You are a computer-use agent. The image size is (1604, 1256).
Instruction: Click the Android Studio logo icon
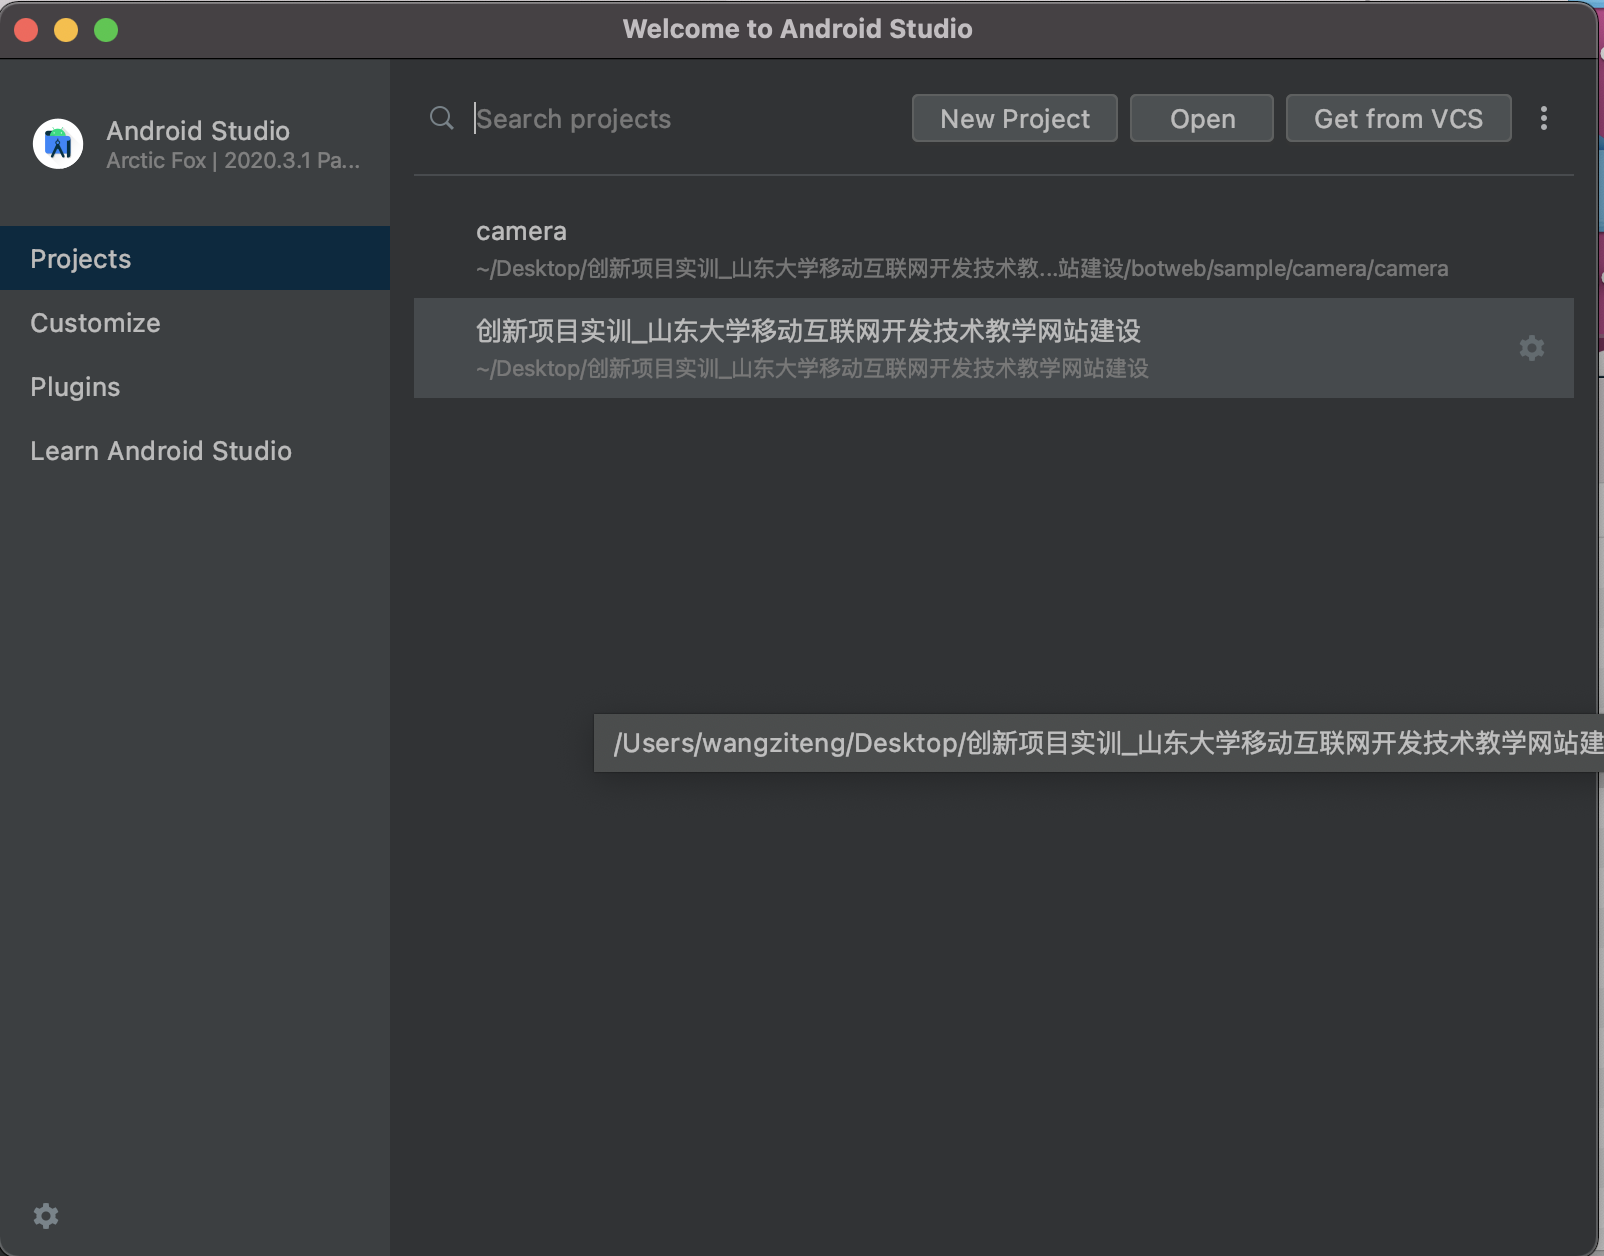click(58, 144)
